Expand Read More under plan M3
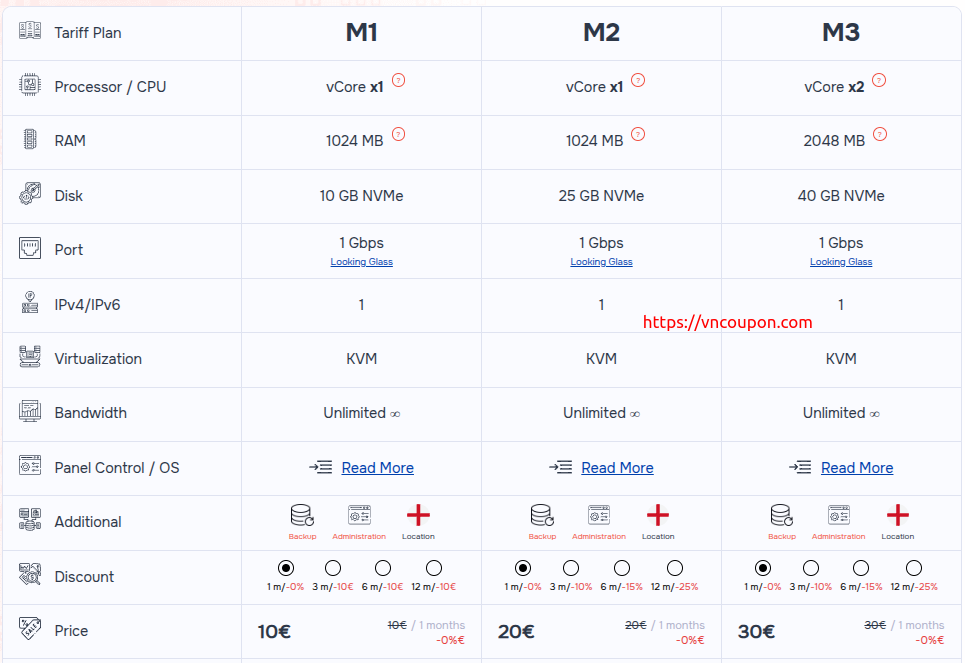The image size is (965, 663). click(857, 468)
